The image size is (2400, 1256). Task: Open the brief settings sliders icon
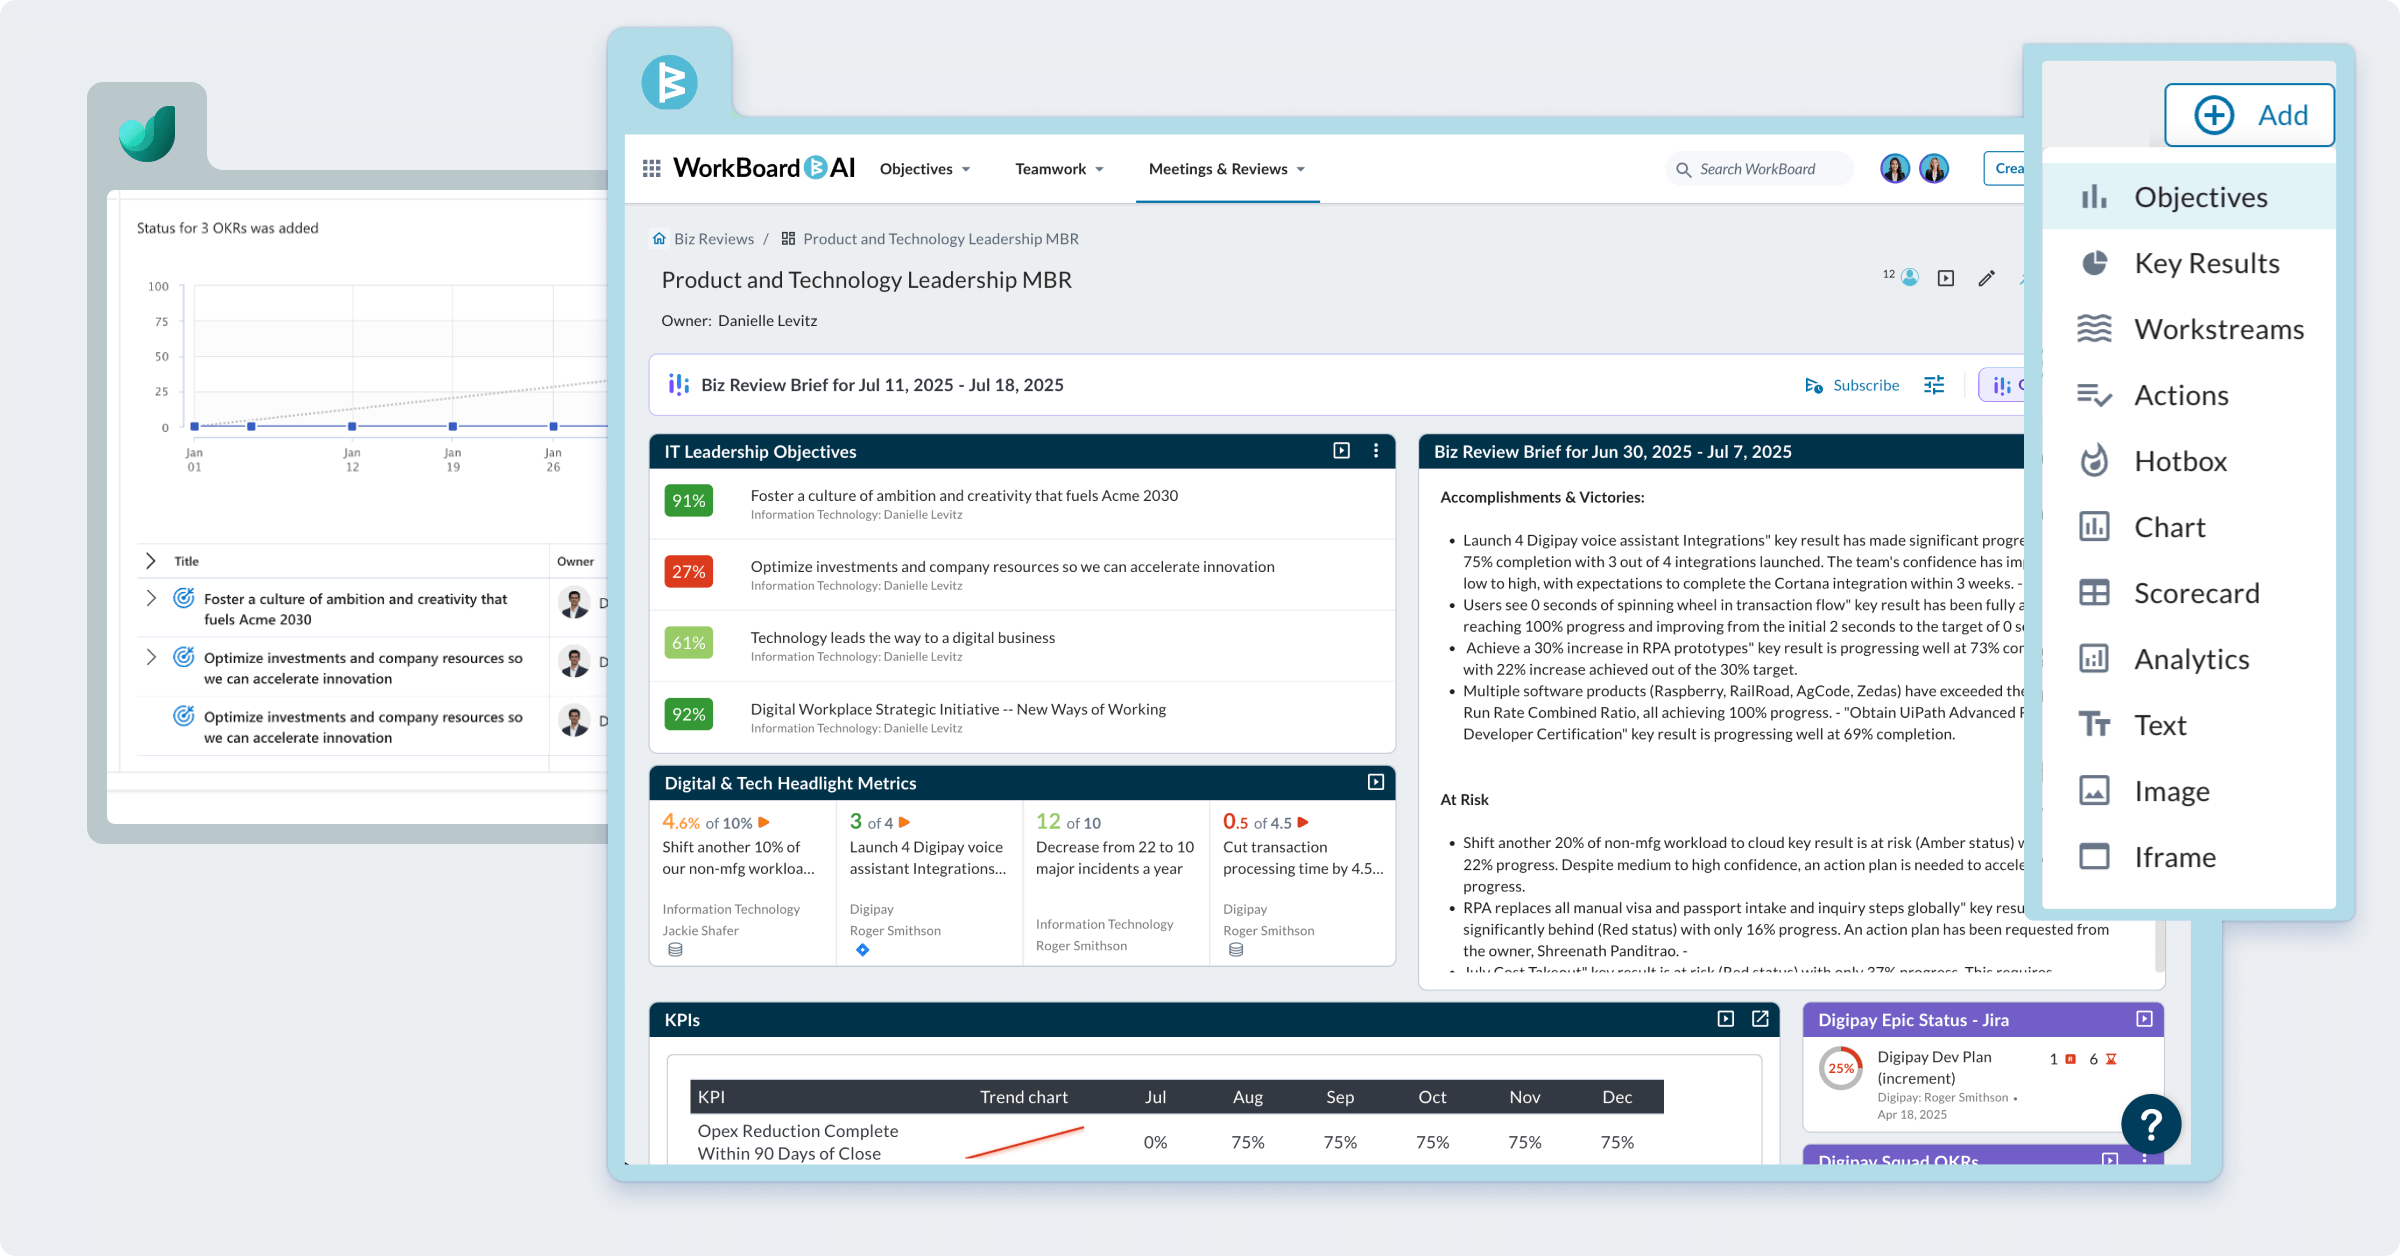point(1934,385)
